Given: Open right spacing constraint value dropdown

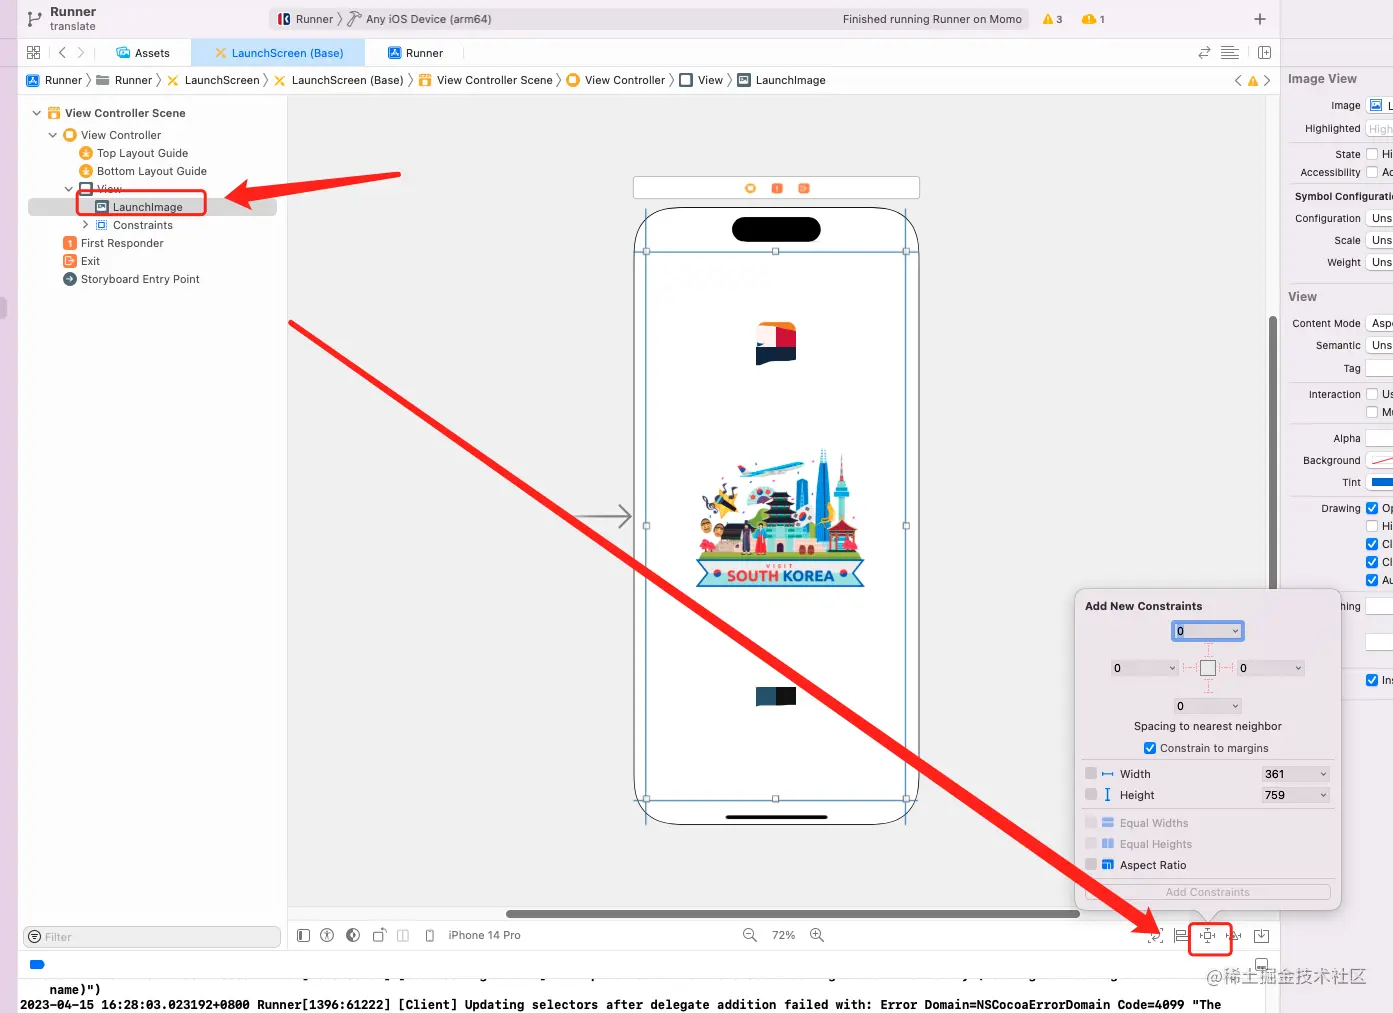Looking at the screenshot, I should pos(1298,668).
